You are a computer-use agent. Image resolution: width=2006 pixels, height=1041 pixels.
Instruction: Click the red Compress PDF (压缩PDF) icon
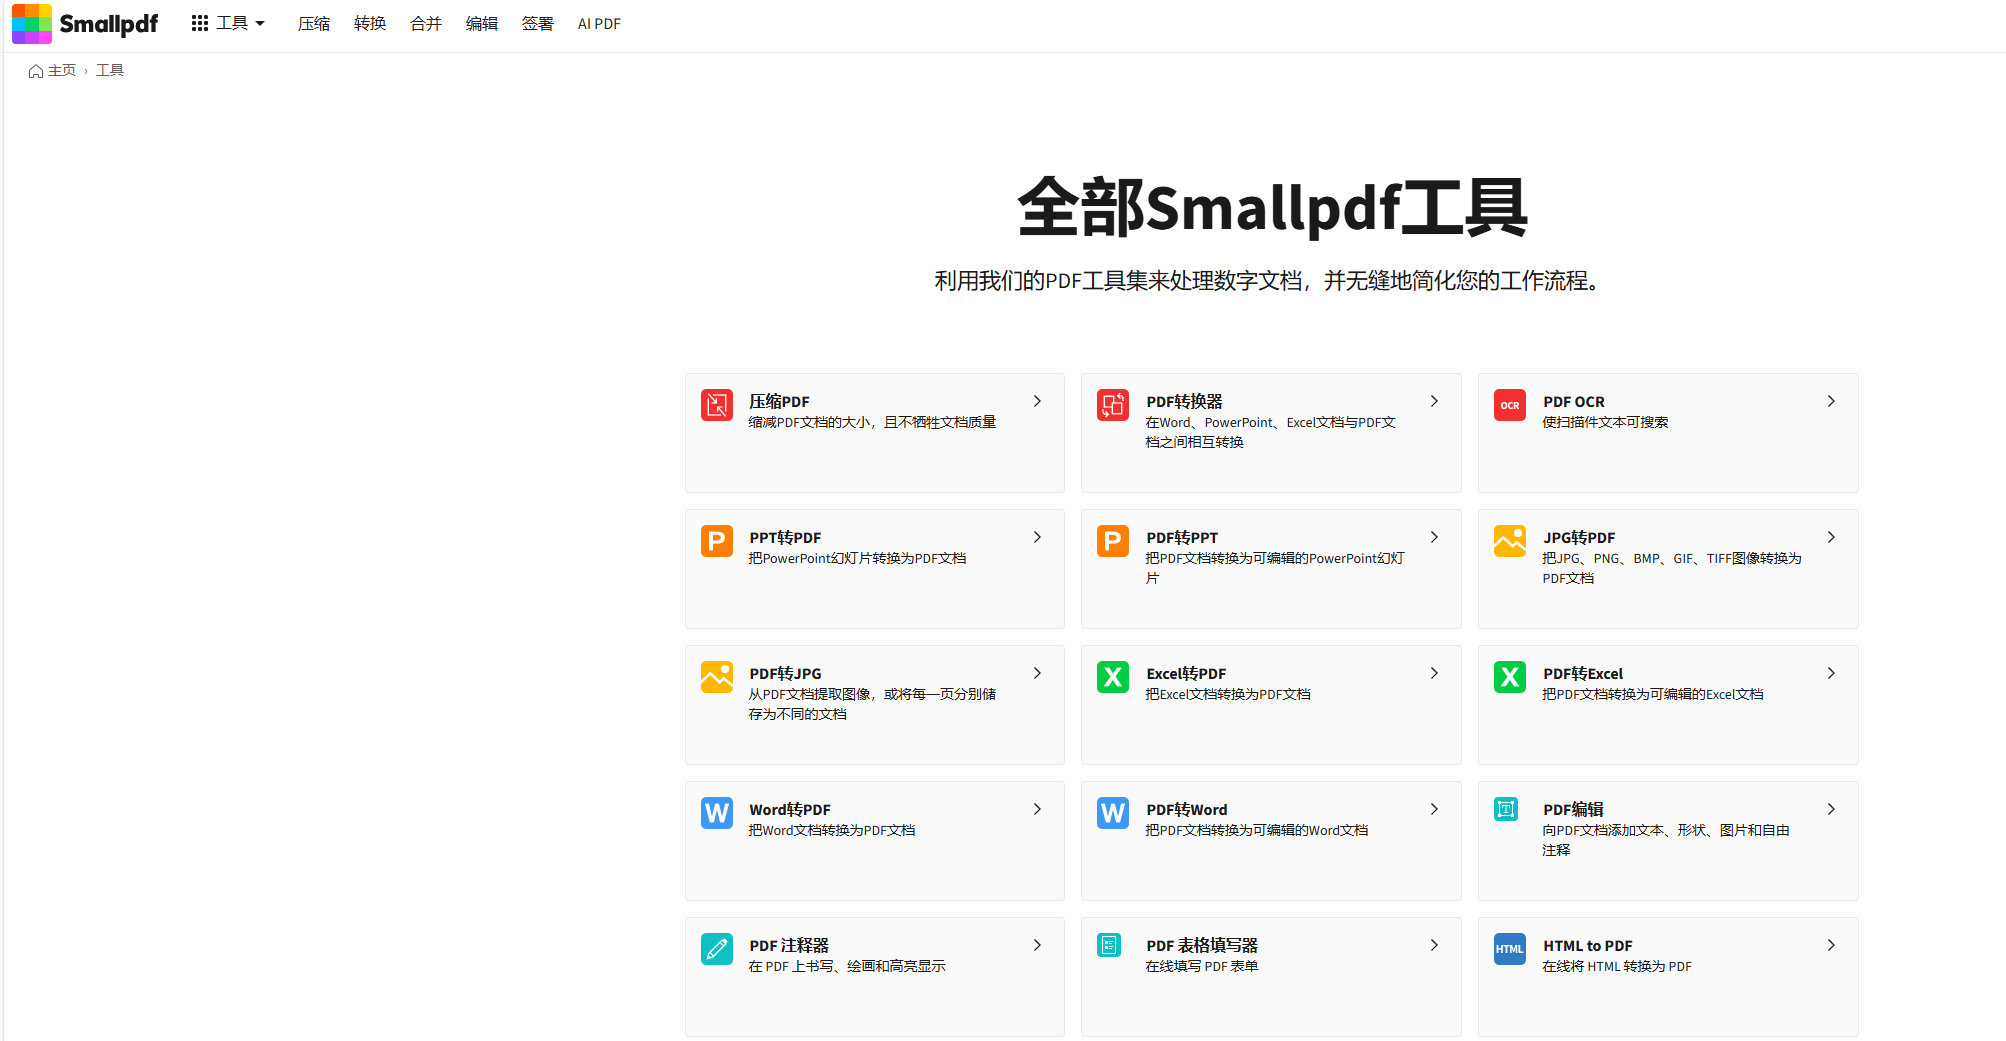[716, 405]
